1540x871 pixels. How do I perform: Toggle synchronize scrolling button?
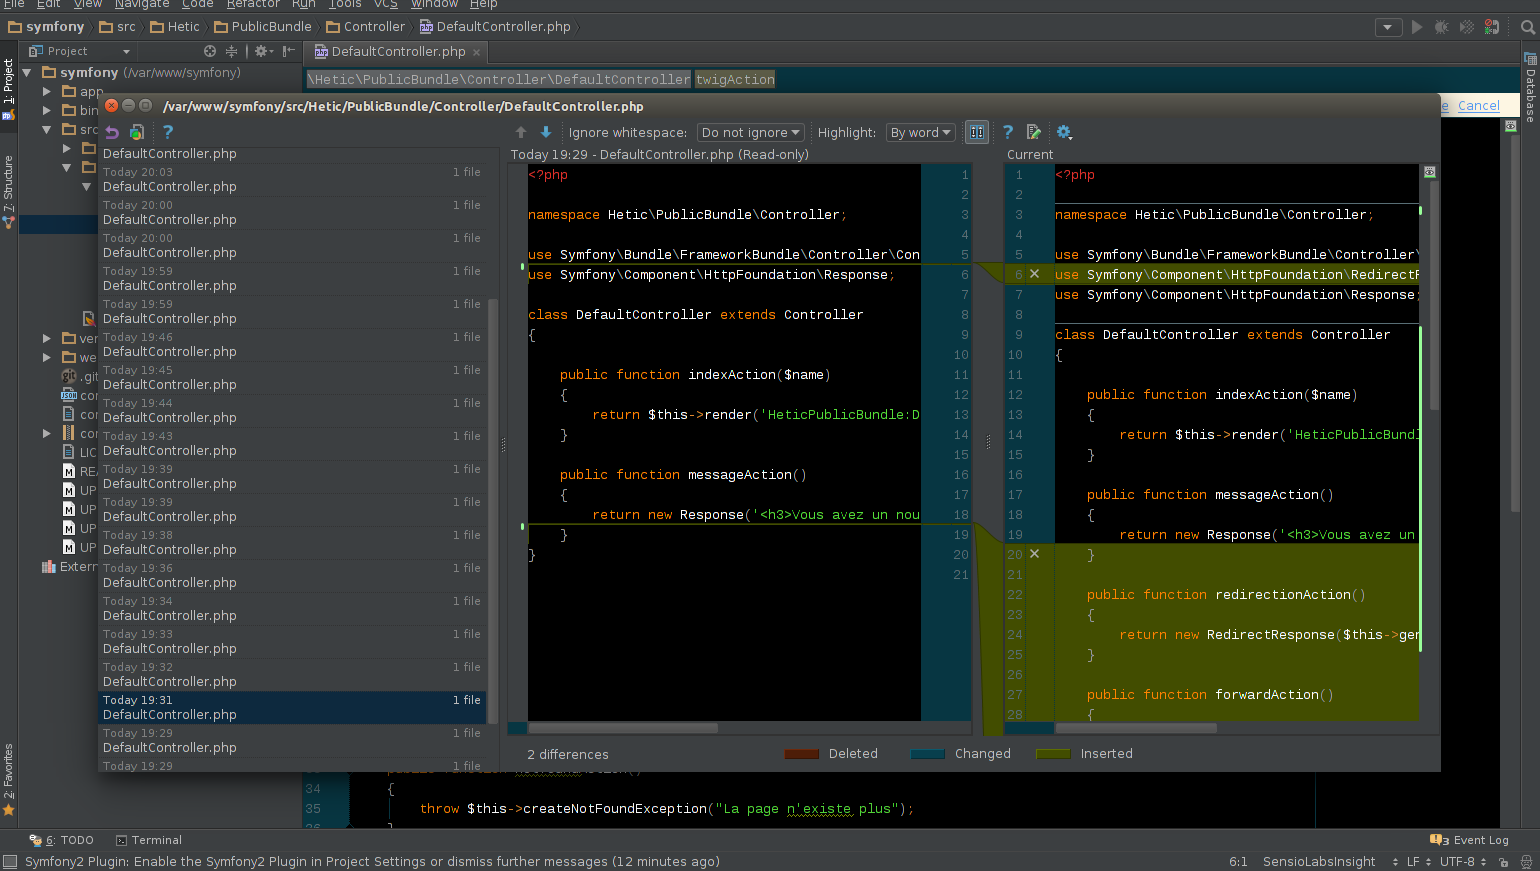click(977, 132)
